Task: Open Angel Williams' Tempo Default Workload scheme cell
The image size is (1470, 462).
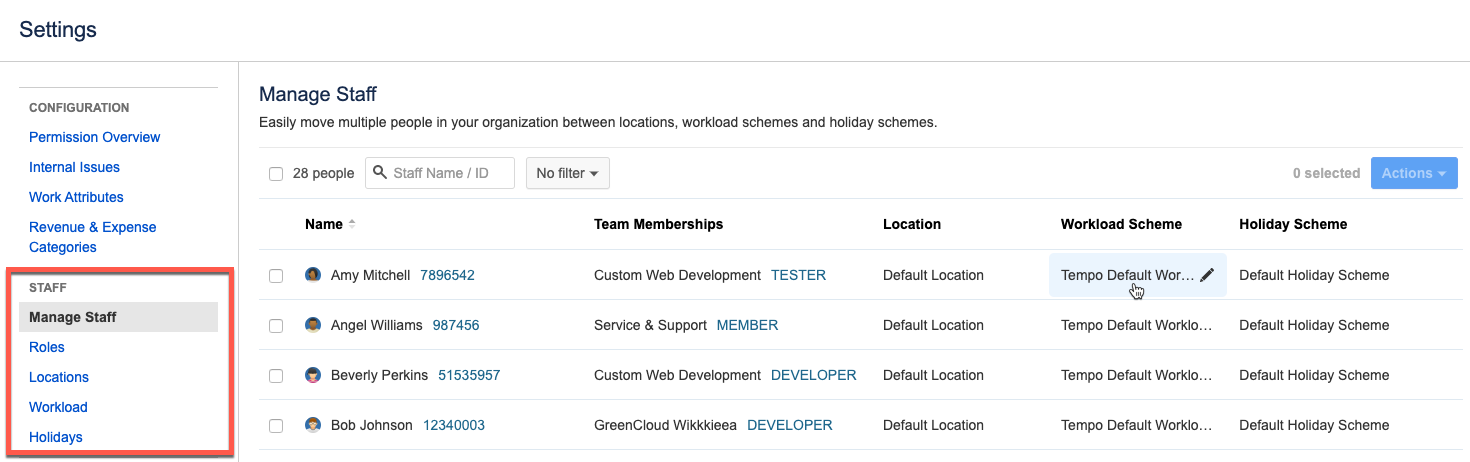Action: coord(1136,325)
